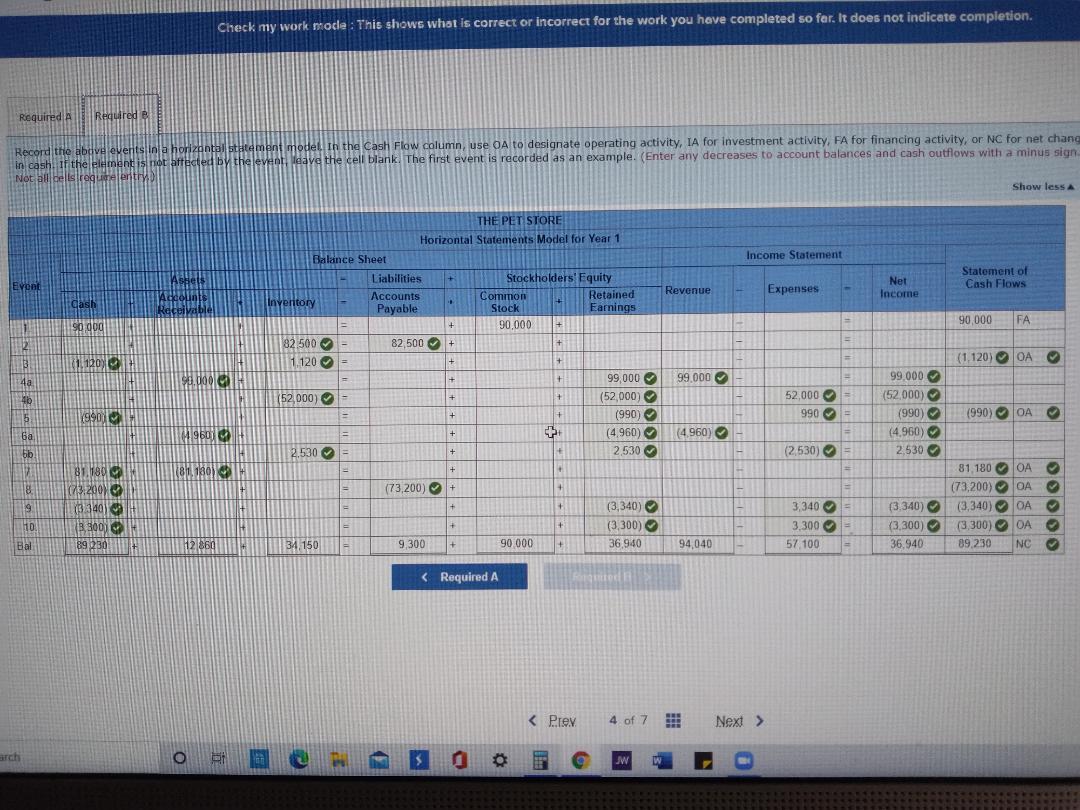Click green check beside Net Income 2,530
The width and height of the screenshot is (1080, 810).
pyautogui.click(x=933, y=450)
